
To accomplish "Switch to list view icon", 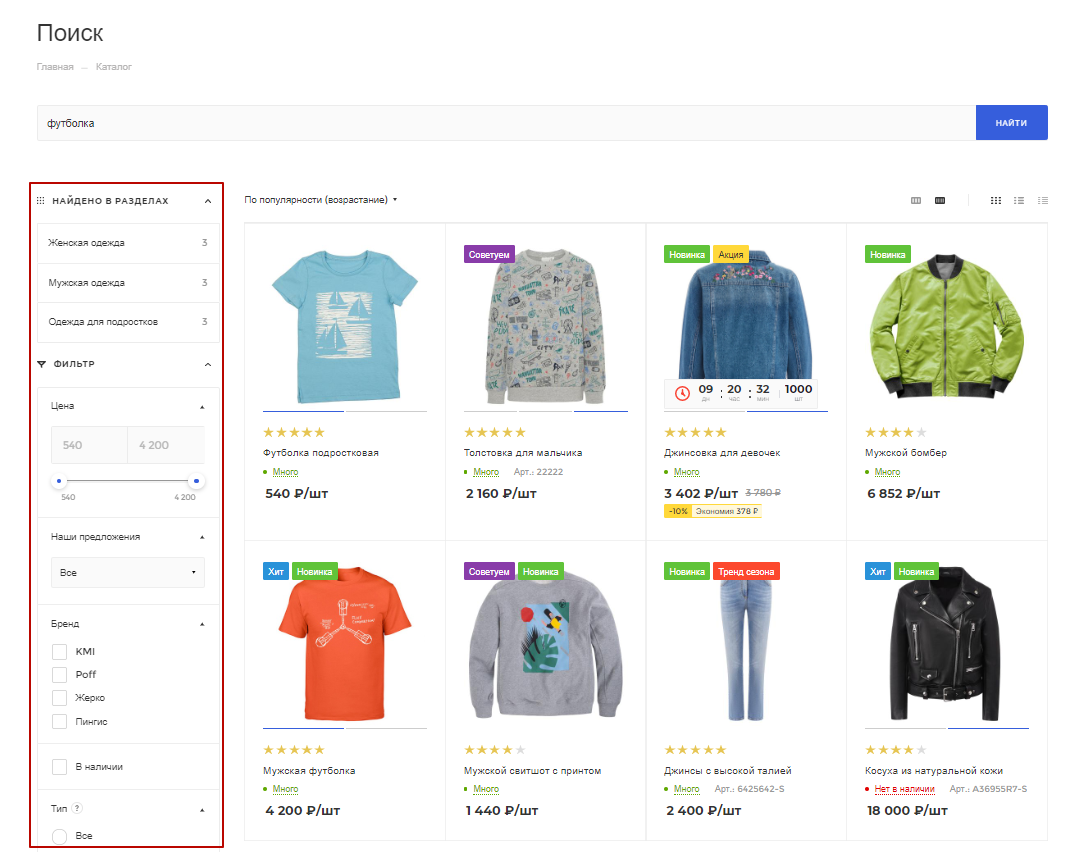I will (x=1018, y=200).
